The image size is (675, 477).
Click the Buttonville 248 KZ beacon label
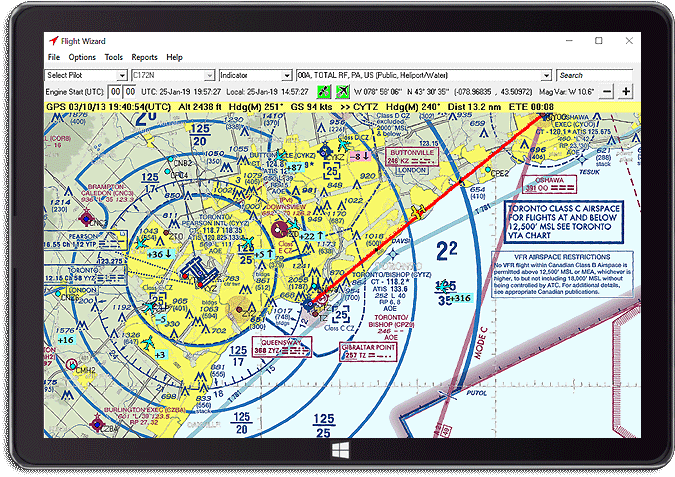[x=410, y=156]
